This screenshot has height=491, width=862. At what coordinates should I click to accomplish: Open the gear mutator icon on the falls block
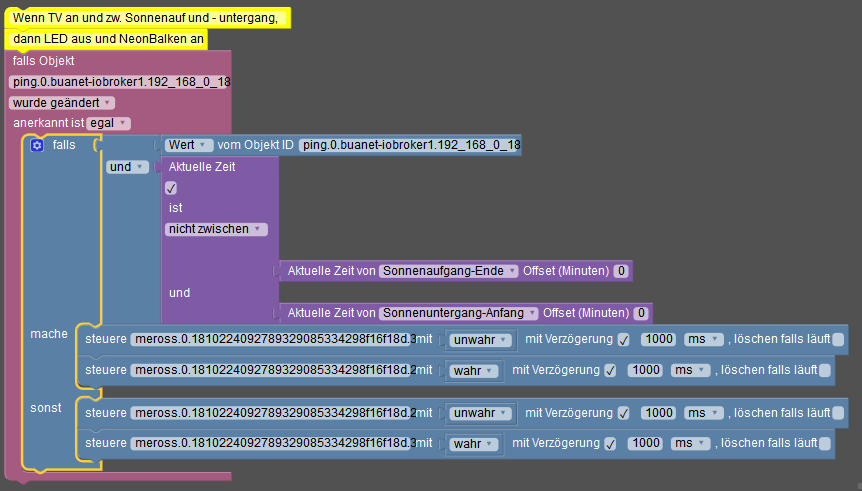point(37,145)
